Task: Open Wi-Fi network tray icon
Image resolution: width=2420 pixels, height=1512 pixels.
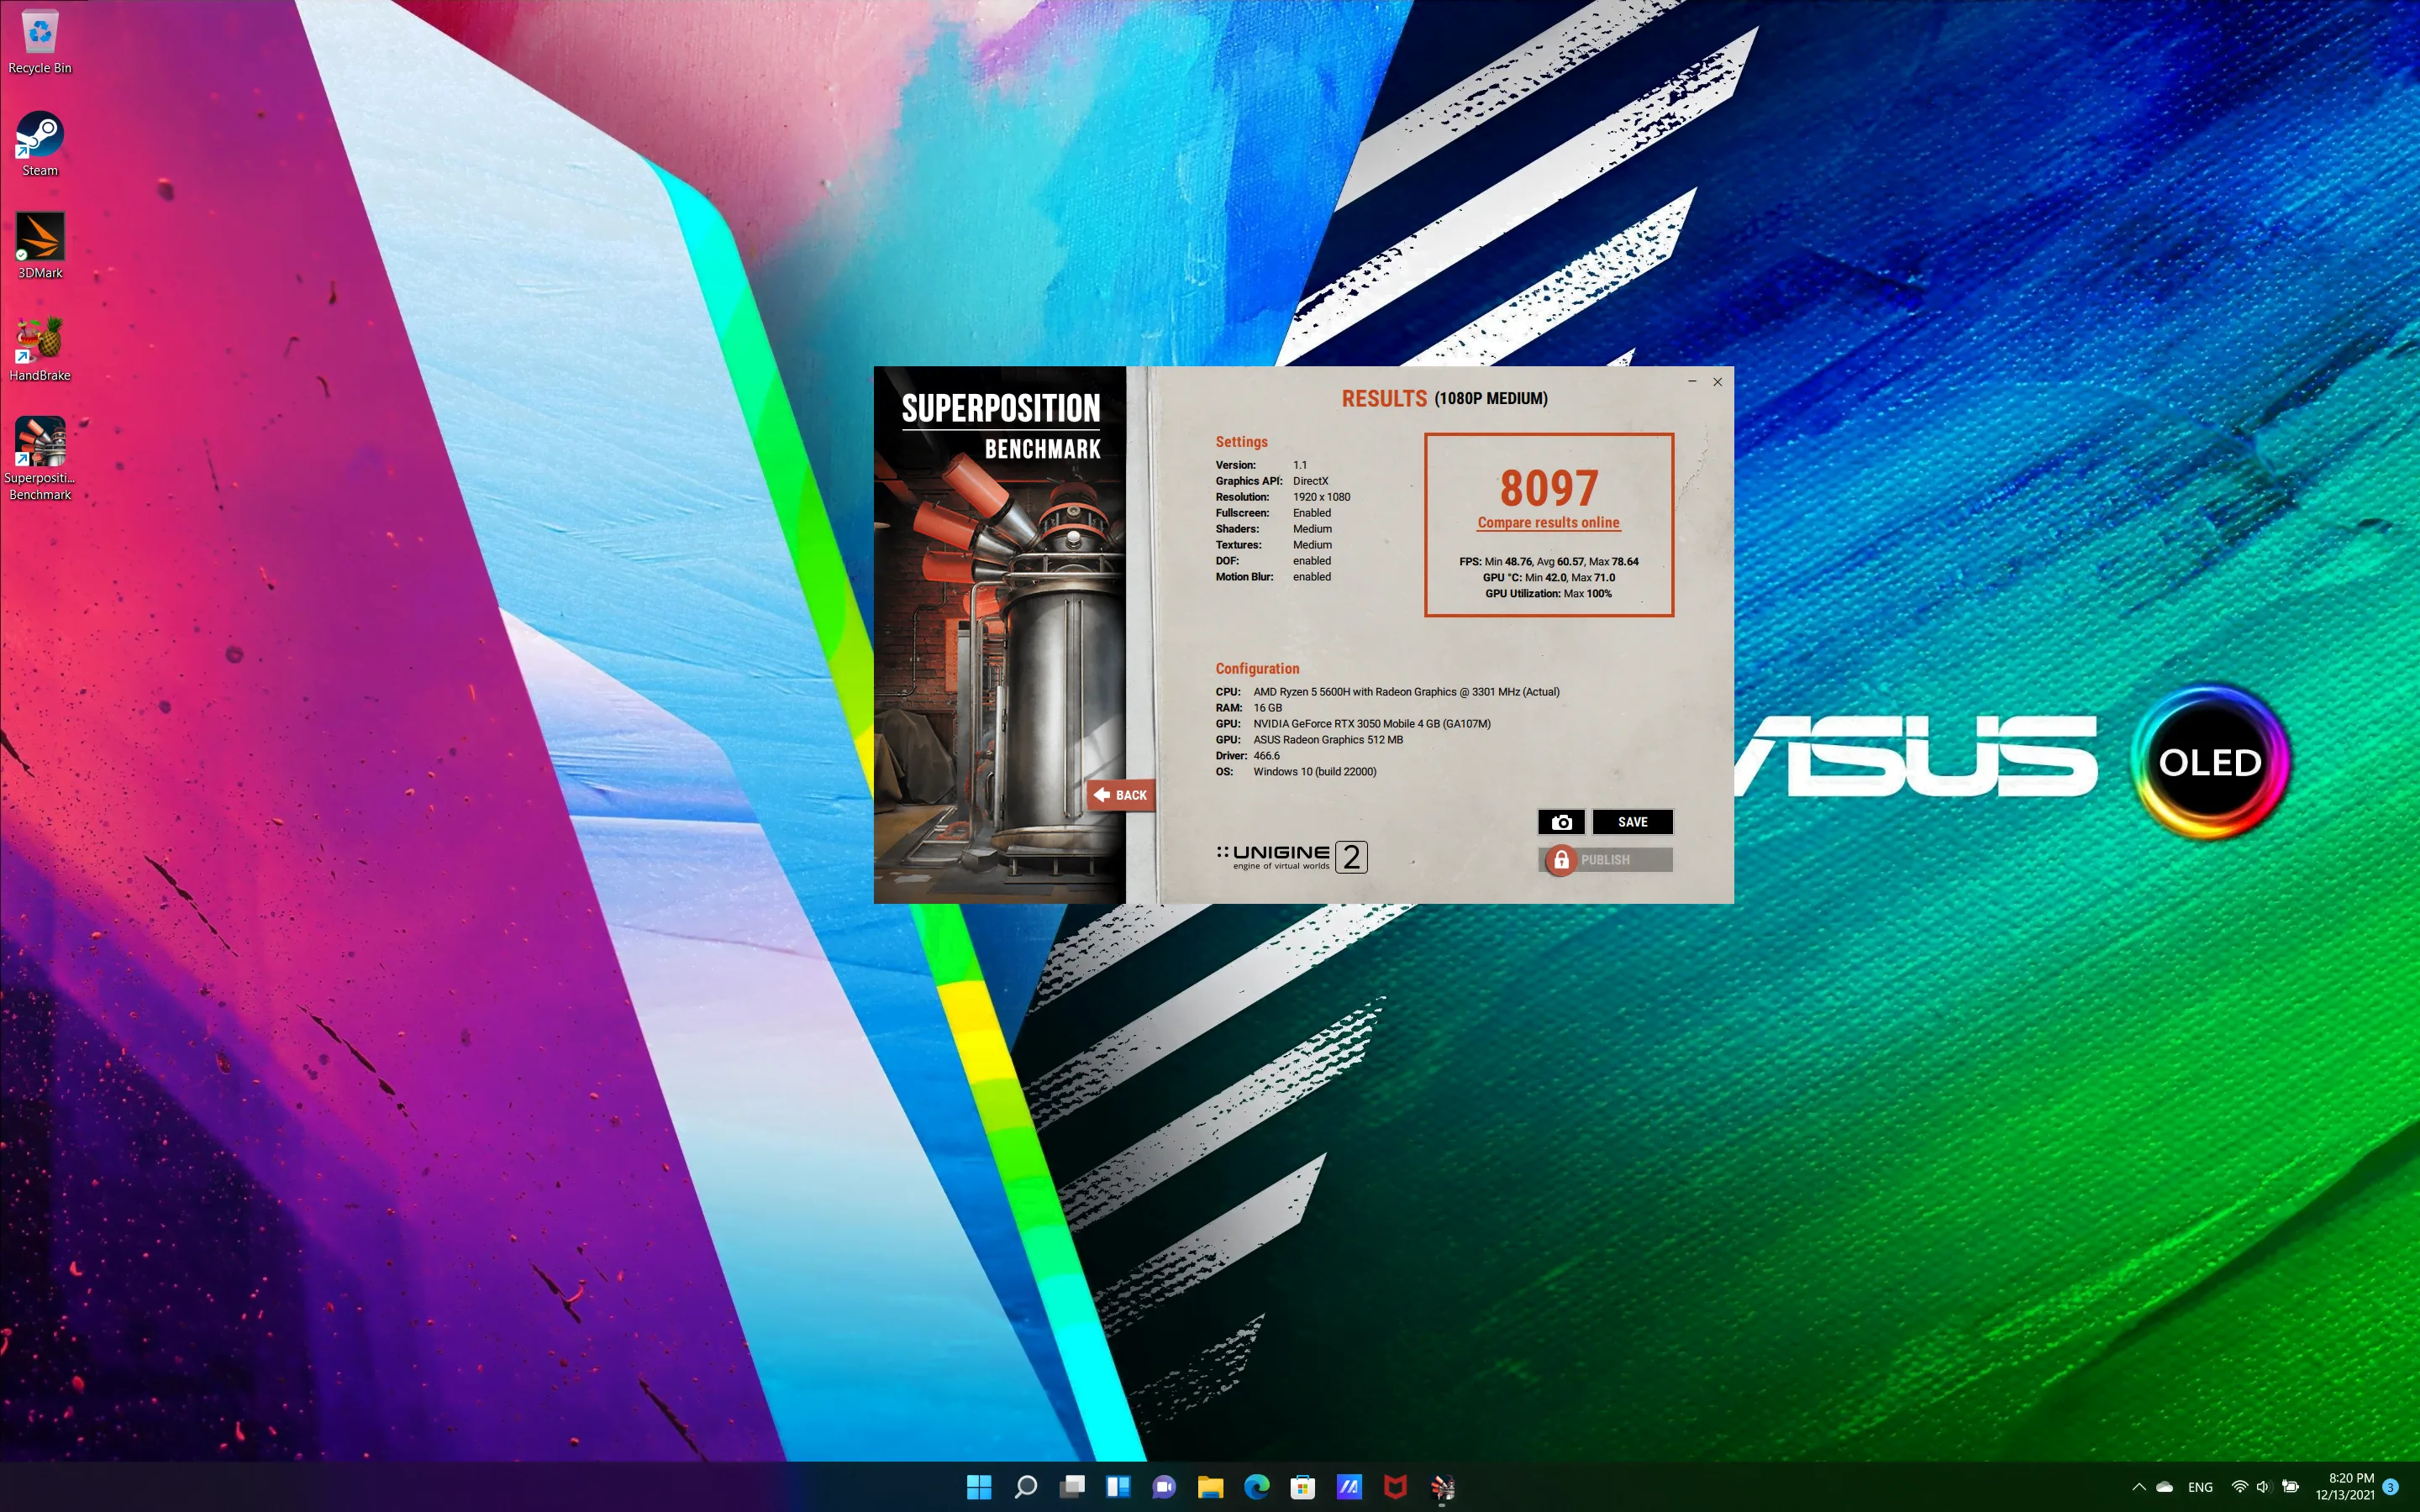Action: 2240,1487
